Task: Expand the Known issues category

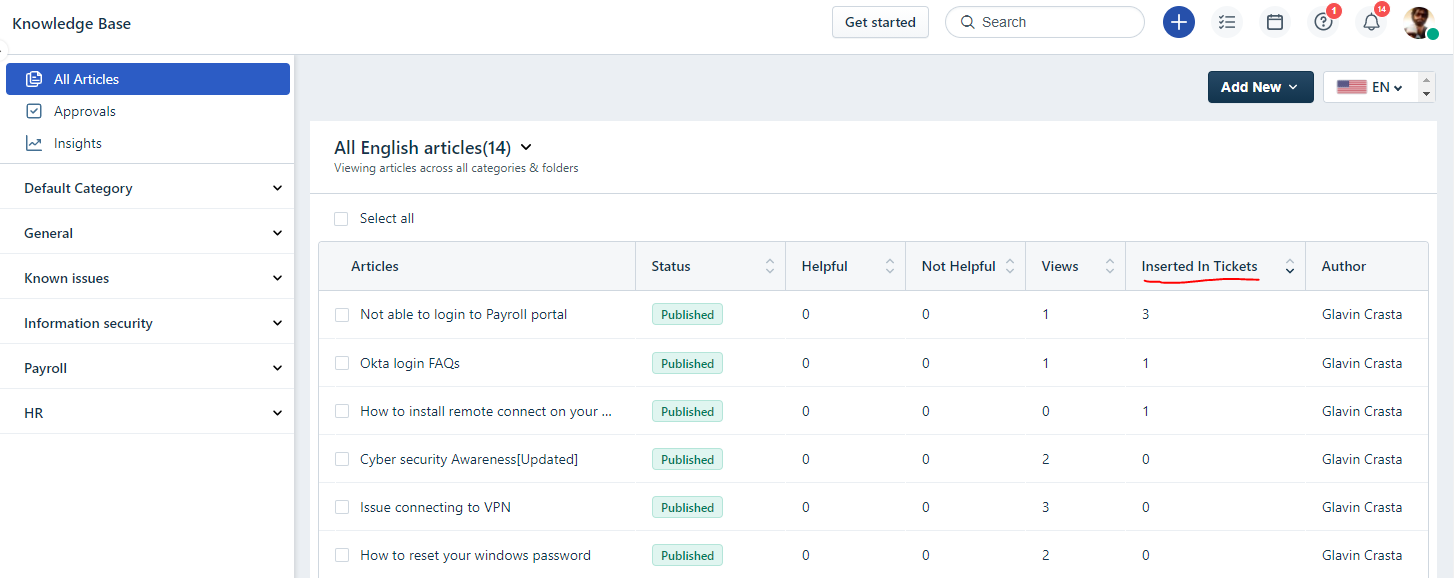Action: point(147,278)
